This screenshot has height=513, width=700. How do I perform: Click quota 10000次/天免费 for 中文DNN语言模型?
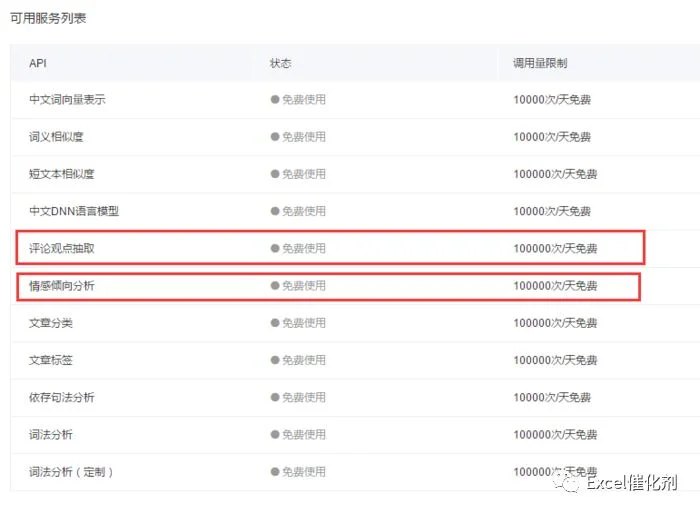tap(552, 211)
